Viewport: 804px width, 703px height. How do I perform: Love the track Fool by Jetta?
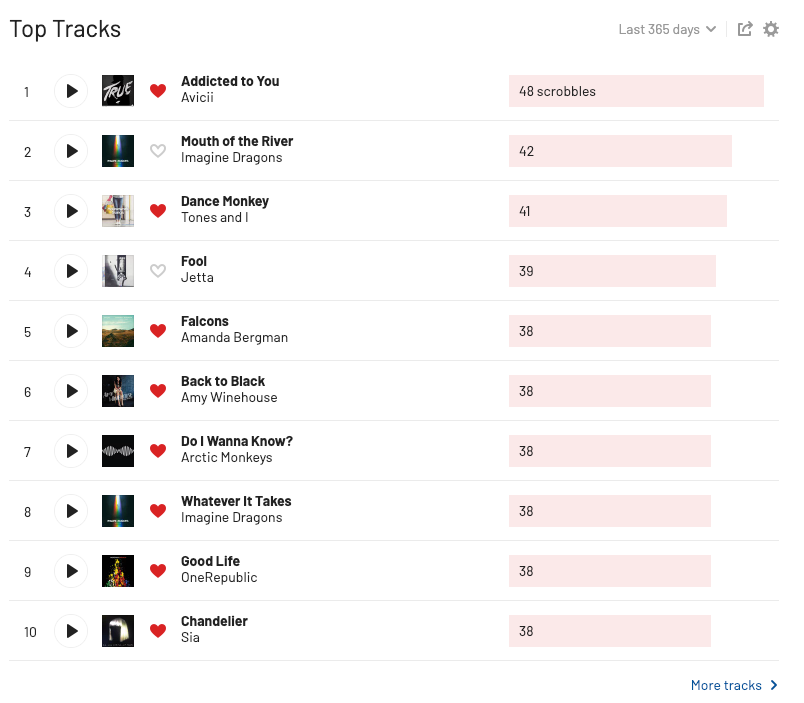[157, 271]
